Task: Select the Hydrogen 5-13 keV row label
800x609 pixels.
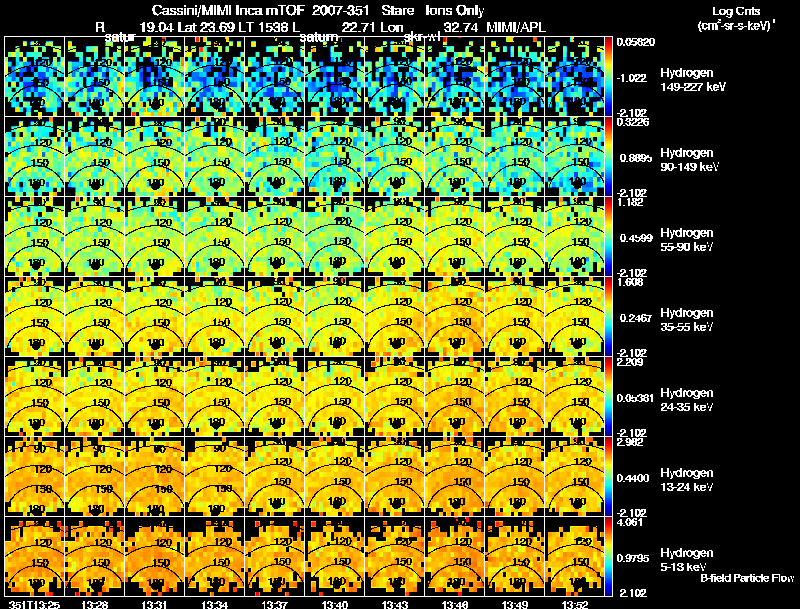Action: point(687,560)
